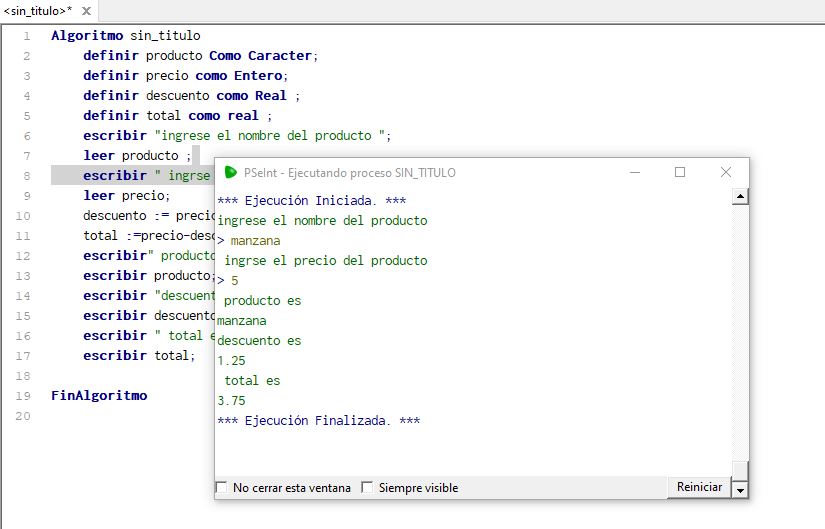Close the PSeInt execution window
This screenshot has height=529, width=825.
726,172
